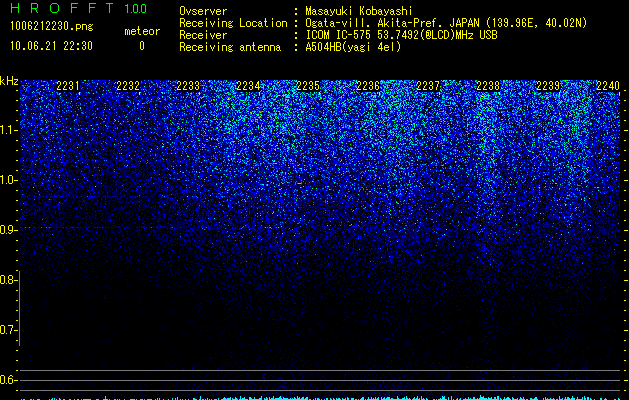Click the date stamp 10.06.21 22:30

pyautogui.click(x=51, y=46)
